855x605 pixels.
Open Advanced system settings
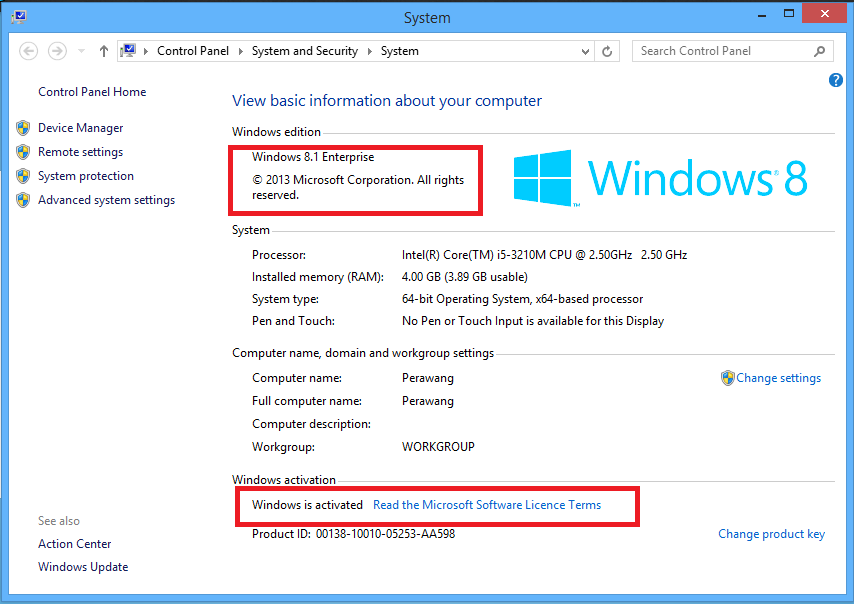106,200
